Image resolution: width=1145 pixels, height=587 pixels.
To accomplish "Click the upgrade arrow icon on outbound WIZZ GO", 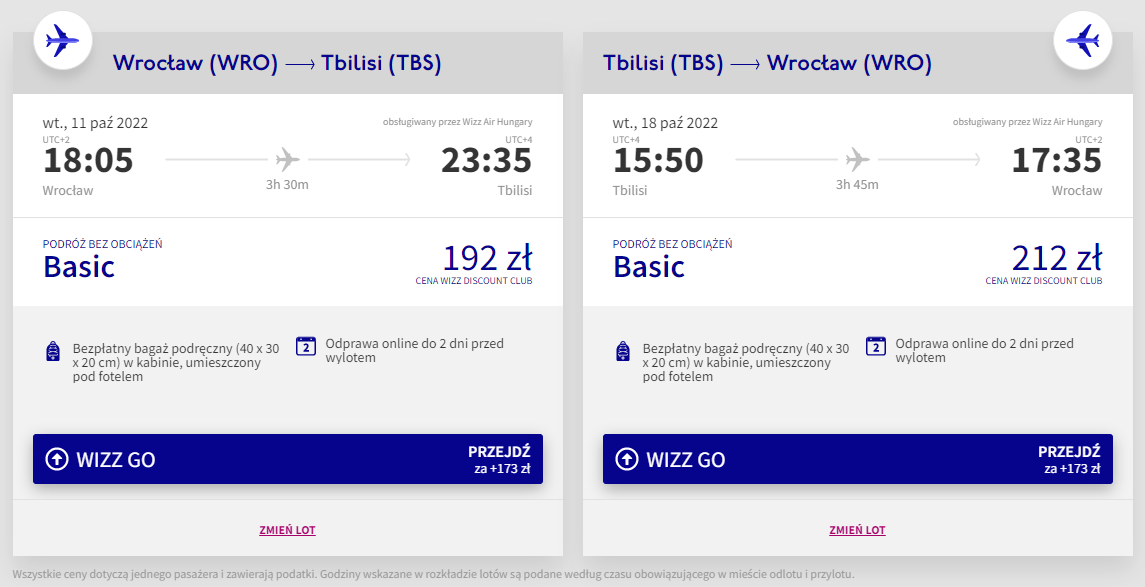I will coord(57,459).
